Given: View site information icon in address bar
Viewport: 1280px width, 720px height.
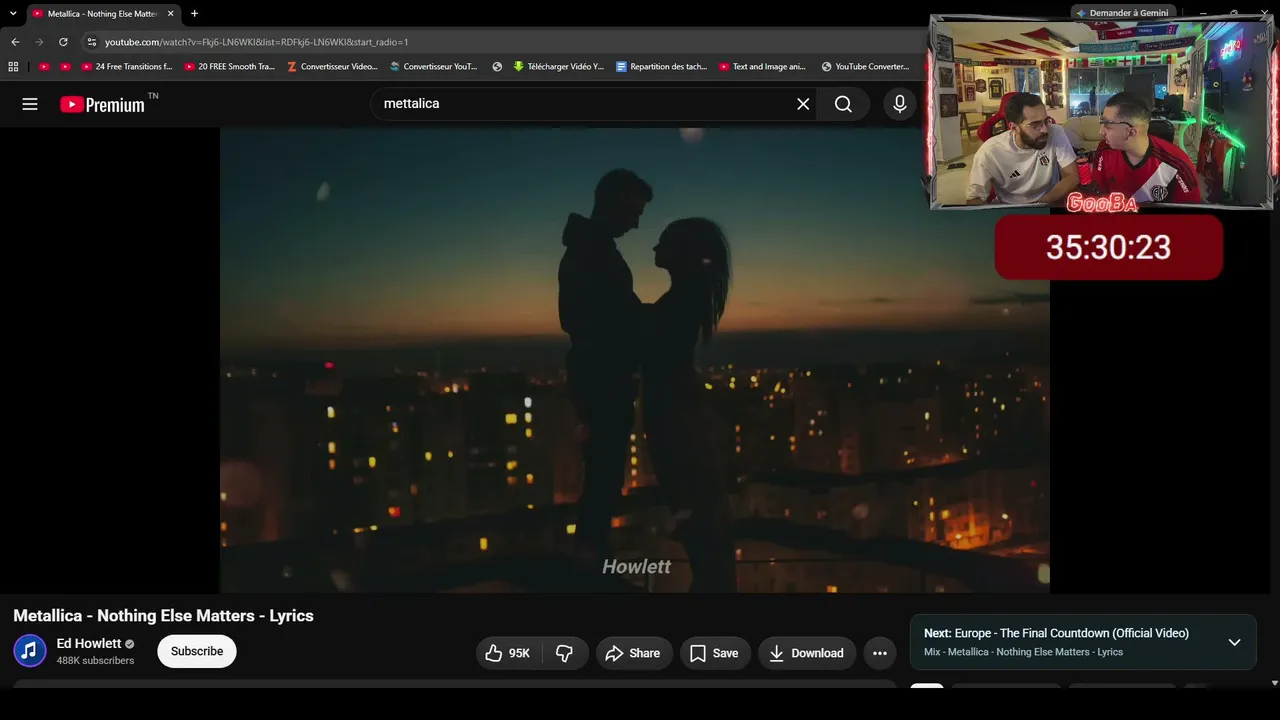Looking at the screenshot, I should coord(91,42).
